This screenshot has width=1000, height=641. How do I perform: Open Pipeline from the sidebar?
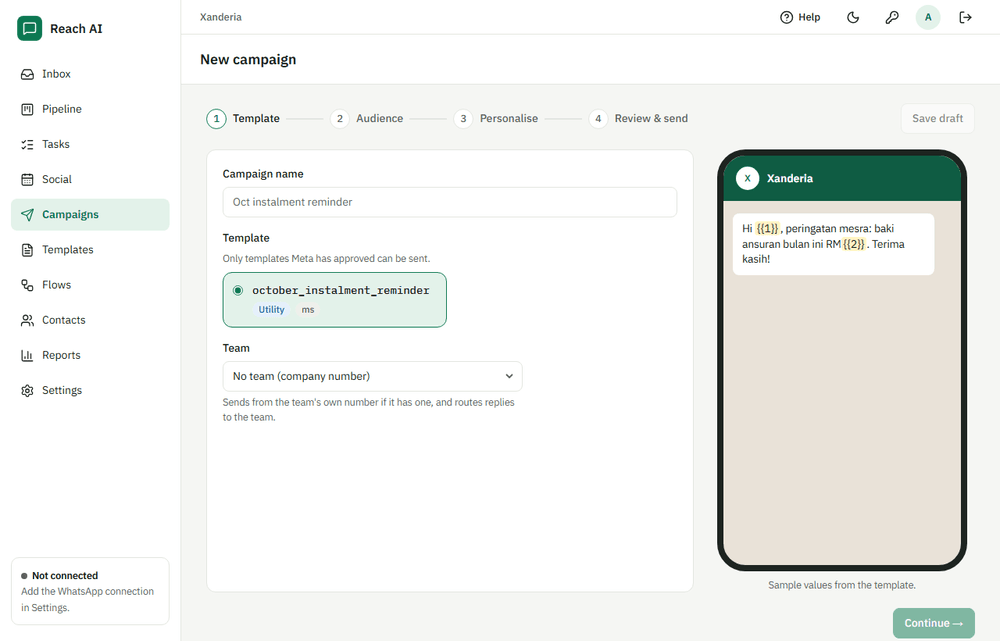pos(90,109)
